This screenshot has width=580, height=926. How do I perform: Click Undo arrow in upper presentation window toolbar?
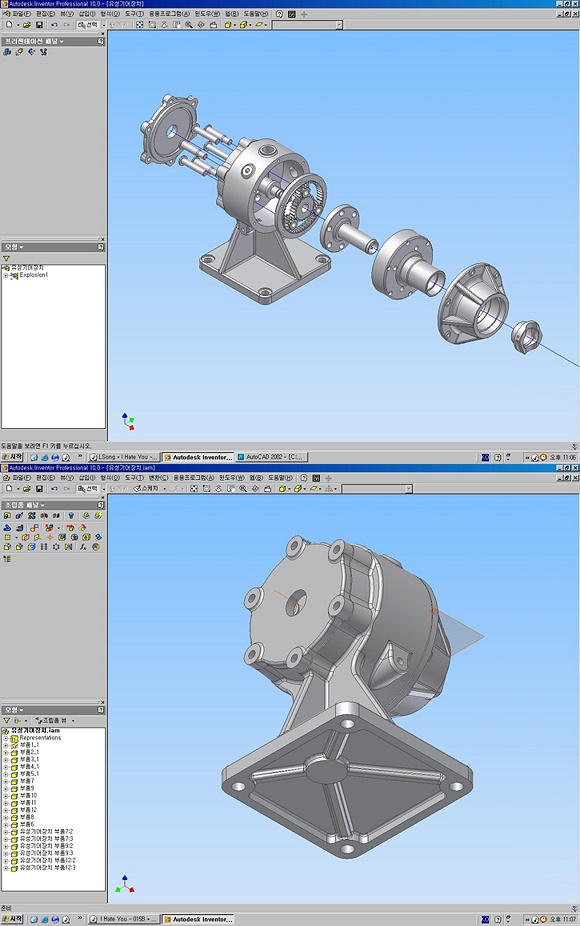pyautogui.click(x=54, y=25)
